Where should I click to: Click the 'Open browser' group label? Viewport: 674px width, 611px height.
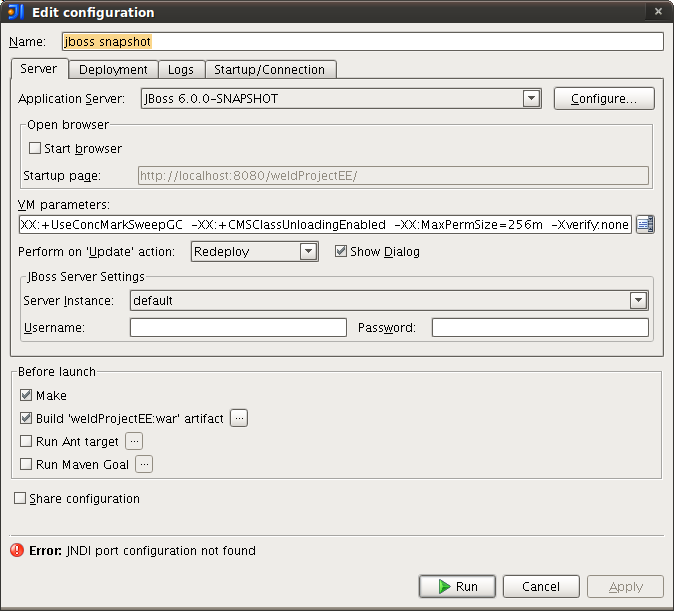68,125
